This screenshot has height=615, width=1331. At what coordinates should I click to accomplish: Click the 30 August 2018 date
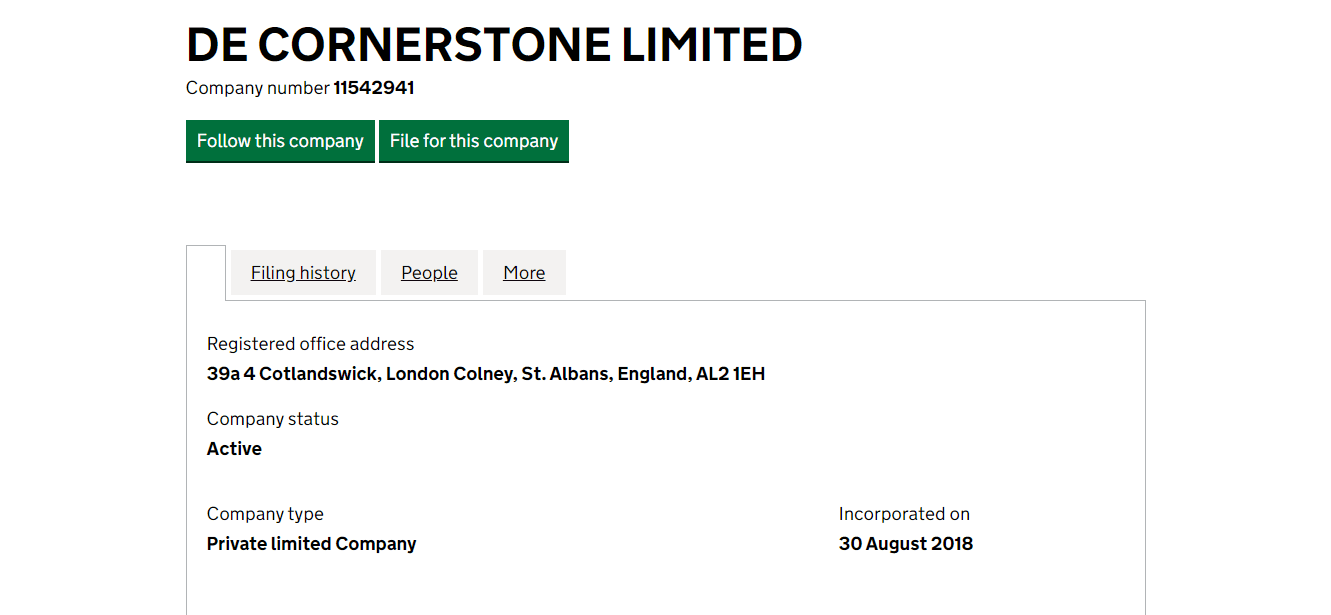click(905, 544)
